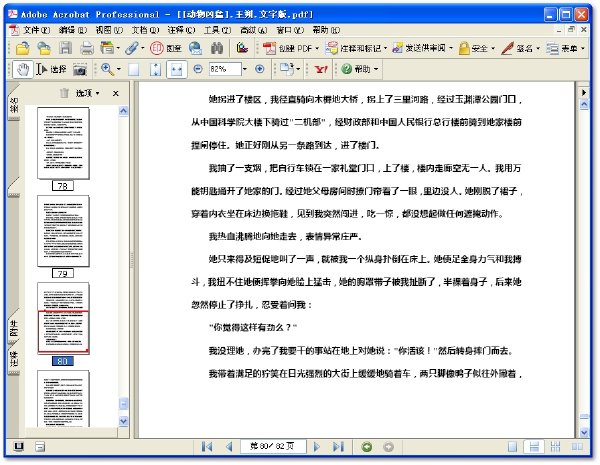Viewport: 600px width, 465px height.
Task: Click the bottom-most side tab below pages
Action: [x=14, y=358]
